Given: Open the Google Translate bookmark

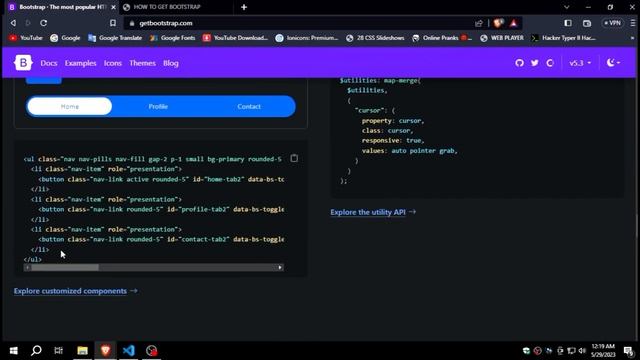Looking at the screenshot, I should (x=115, y=38).
